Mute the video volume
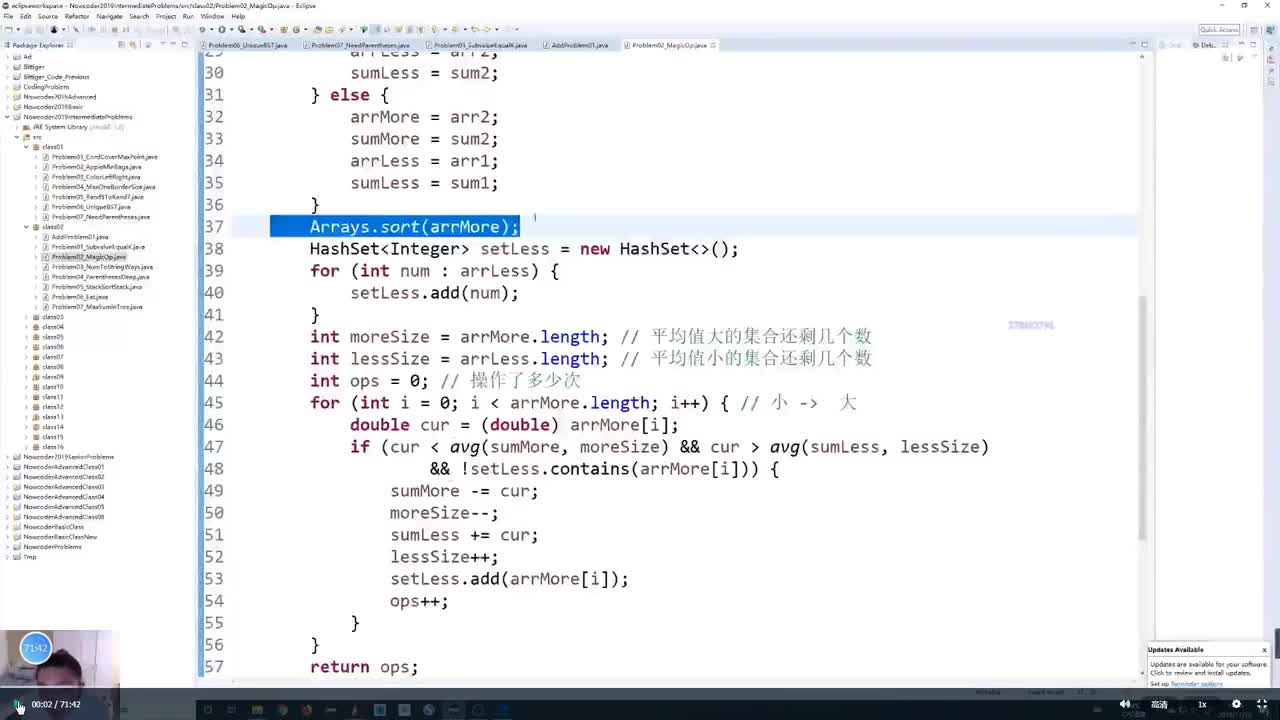The width and height of the screenshot is (1280, 720). [x=1126, y=704]
